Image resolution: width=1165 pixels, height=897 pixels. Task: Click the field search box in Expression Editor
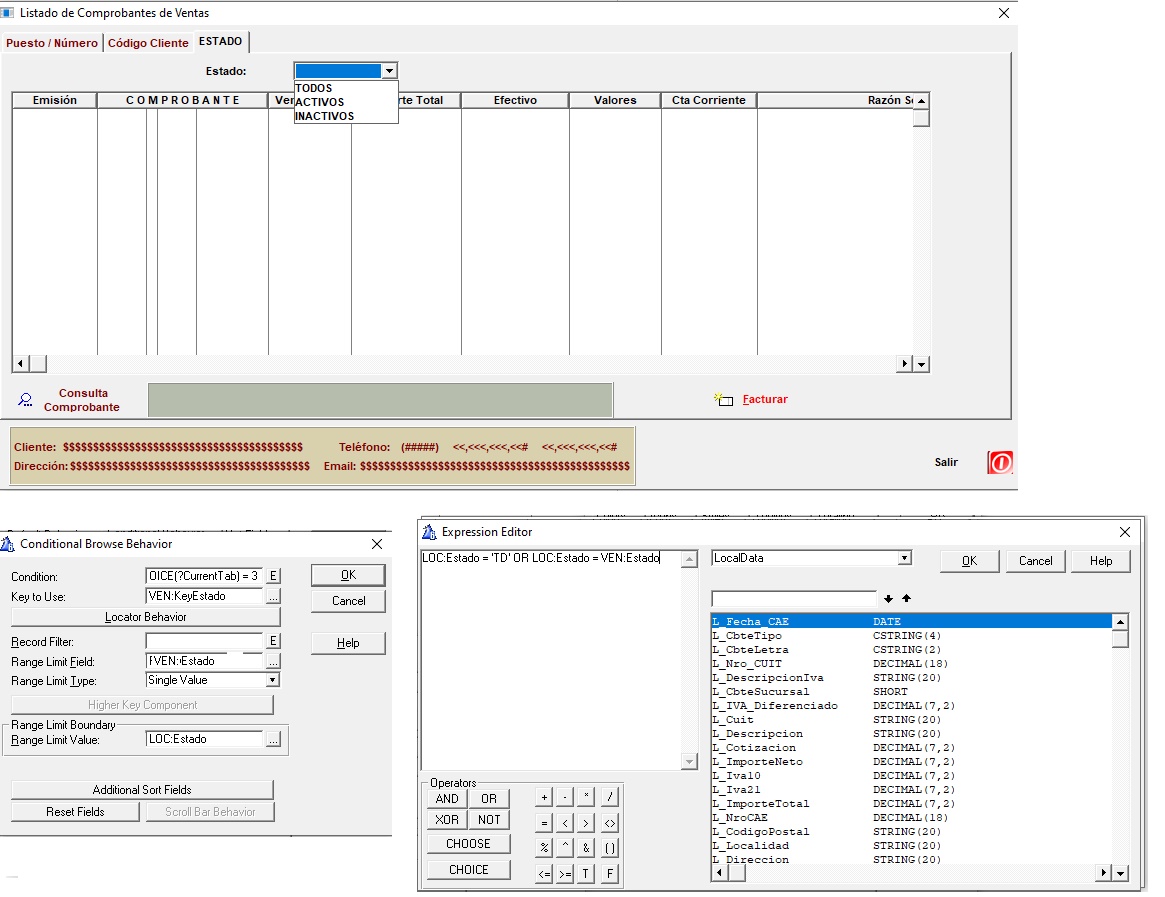794,599
